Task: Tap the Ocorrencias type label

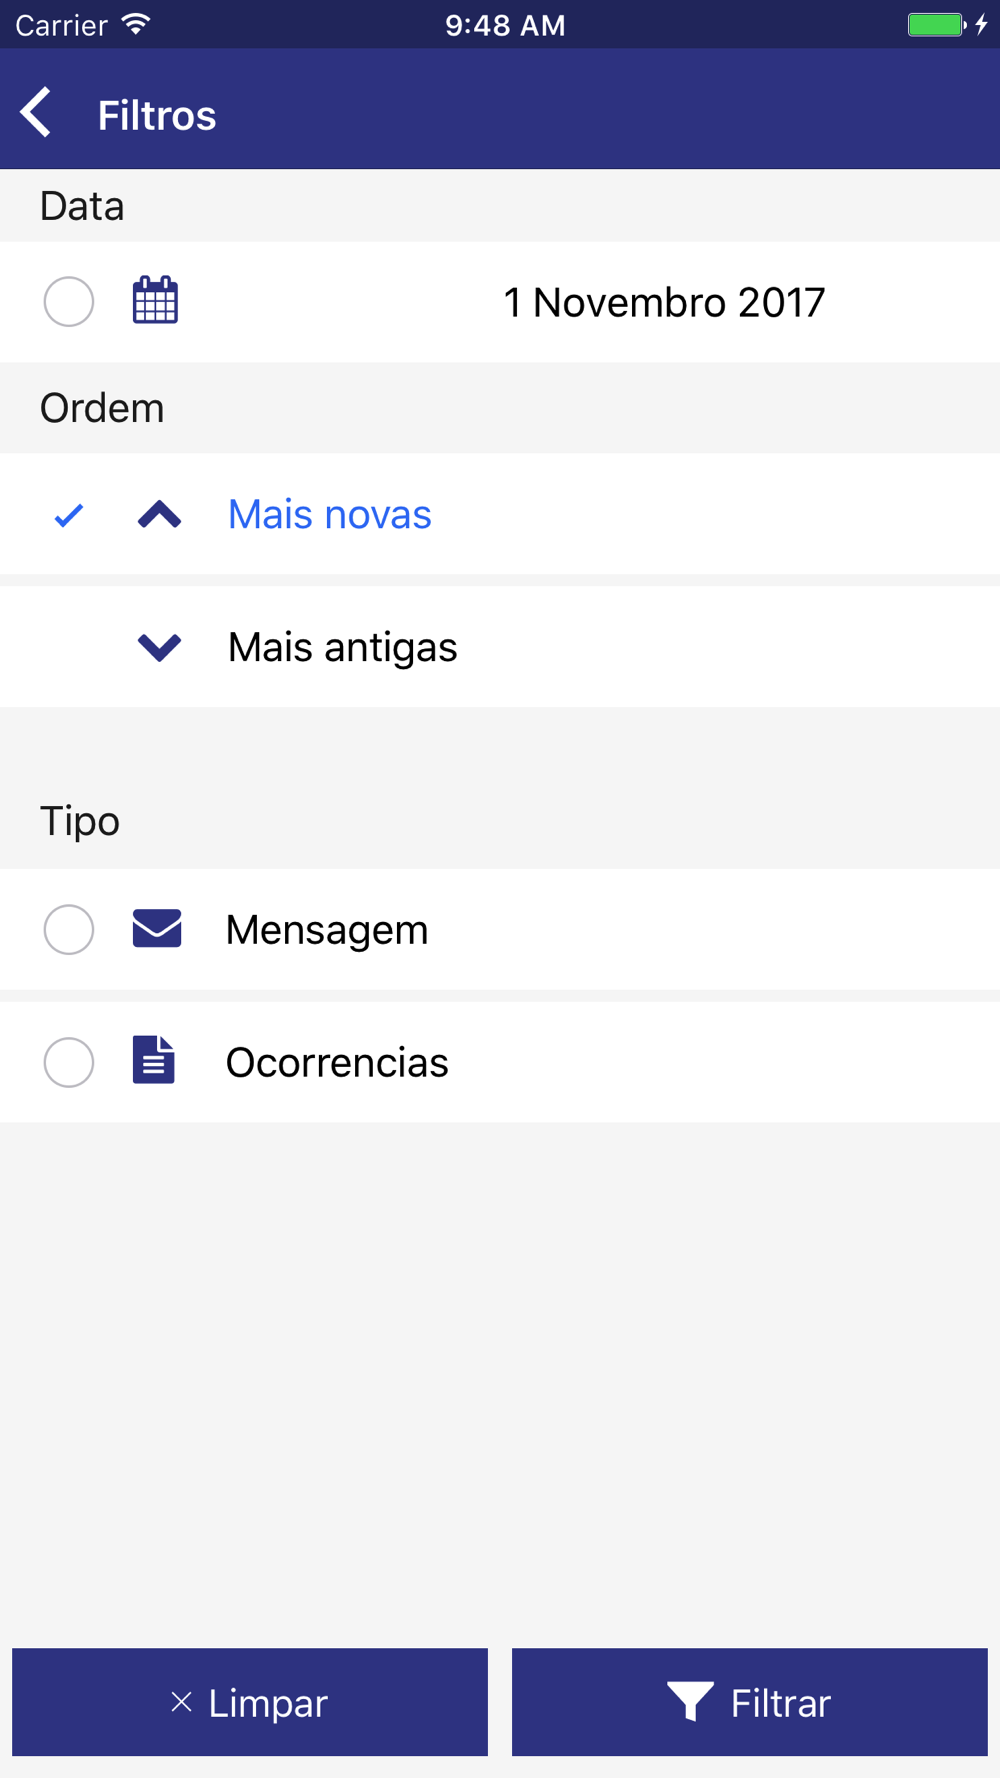Action: [x=337, y=1062]
